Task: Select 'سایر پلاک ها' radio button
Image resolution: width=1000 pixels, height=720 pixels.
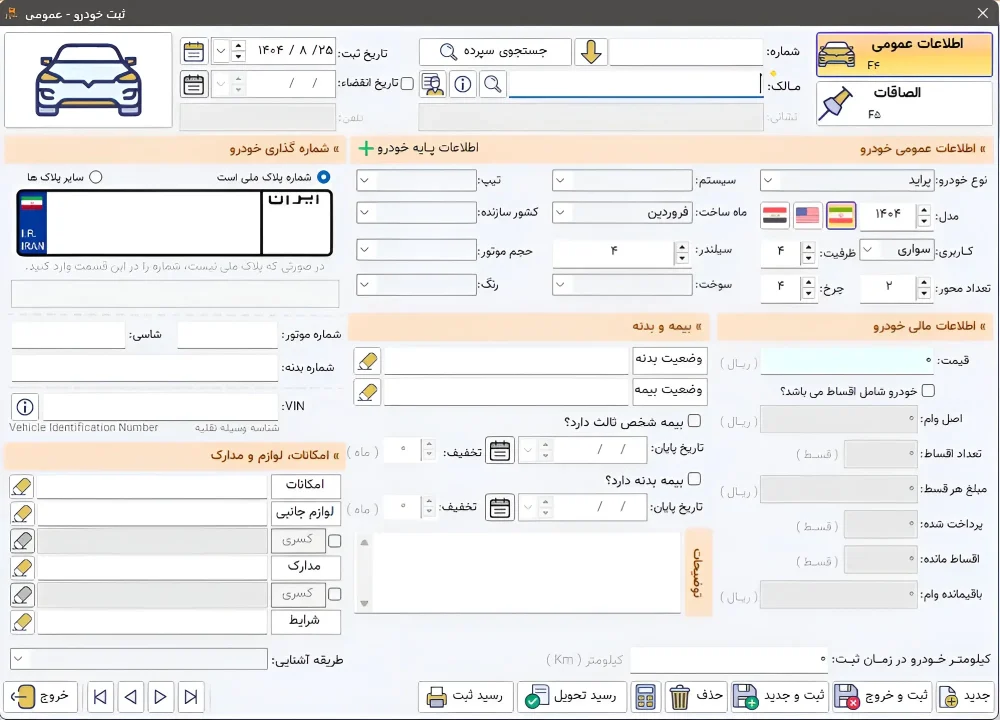Action: click(x=96, y=177)
